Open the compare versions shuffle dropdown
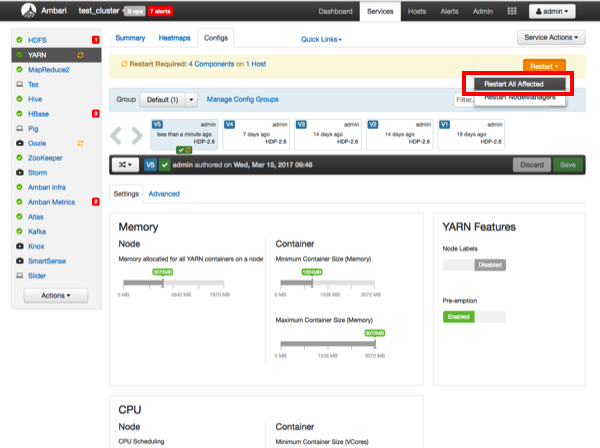 pos(125,165)
